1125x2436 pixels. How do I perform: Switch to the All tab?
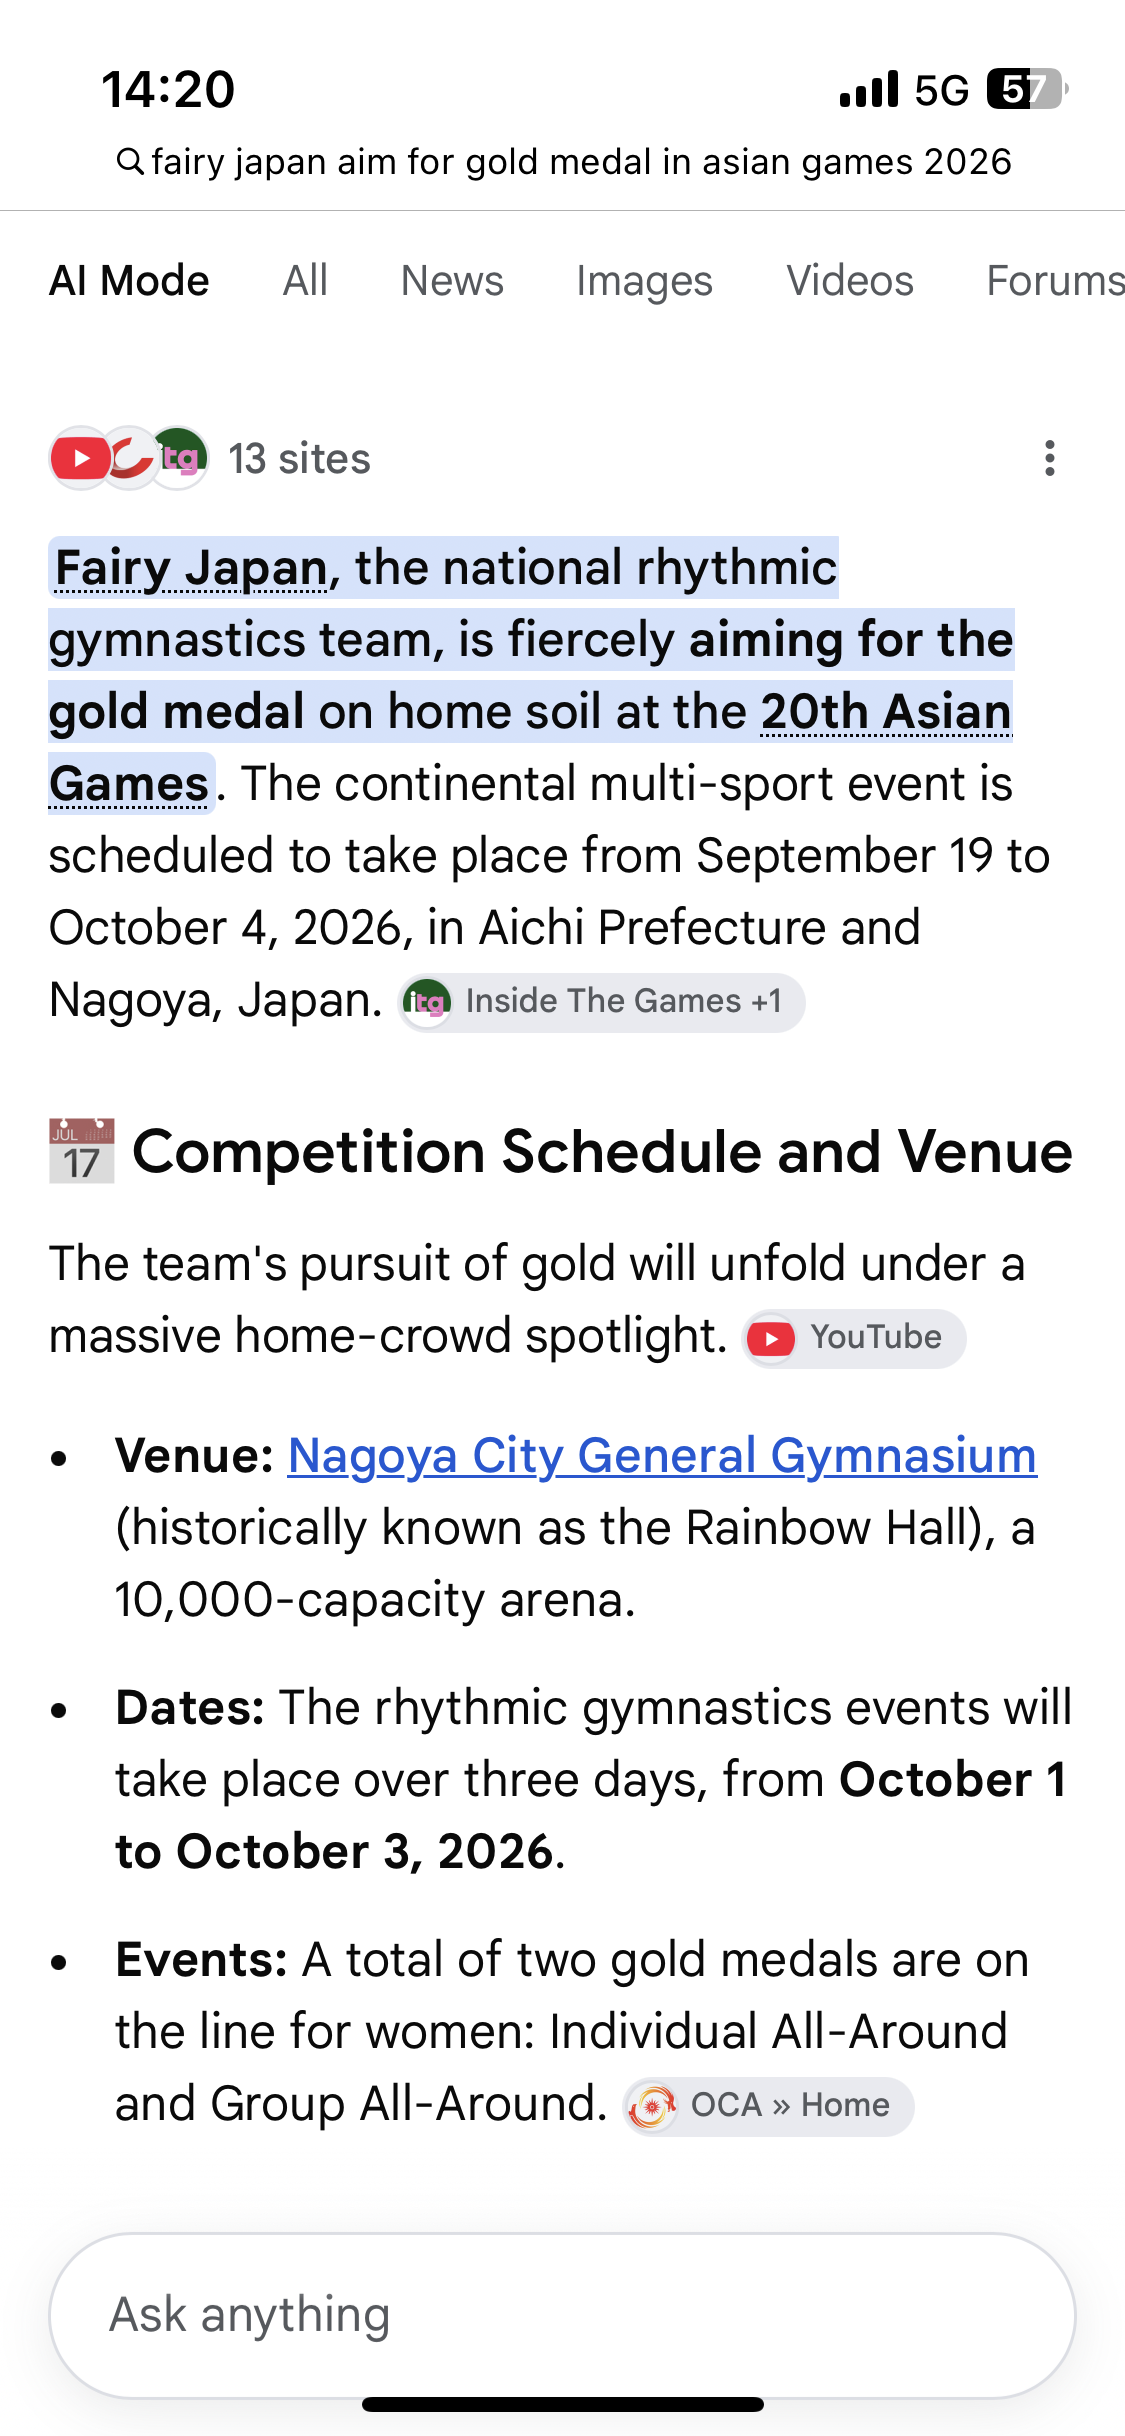click(305, 281)
